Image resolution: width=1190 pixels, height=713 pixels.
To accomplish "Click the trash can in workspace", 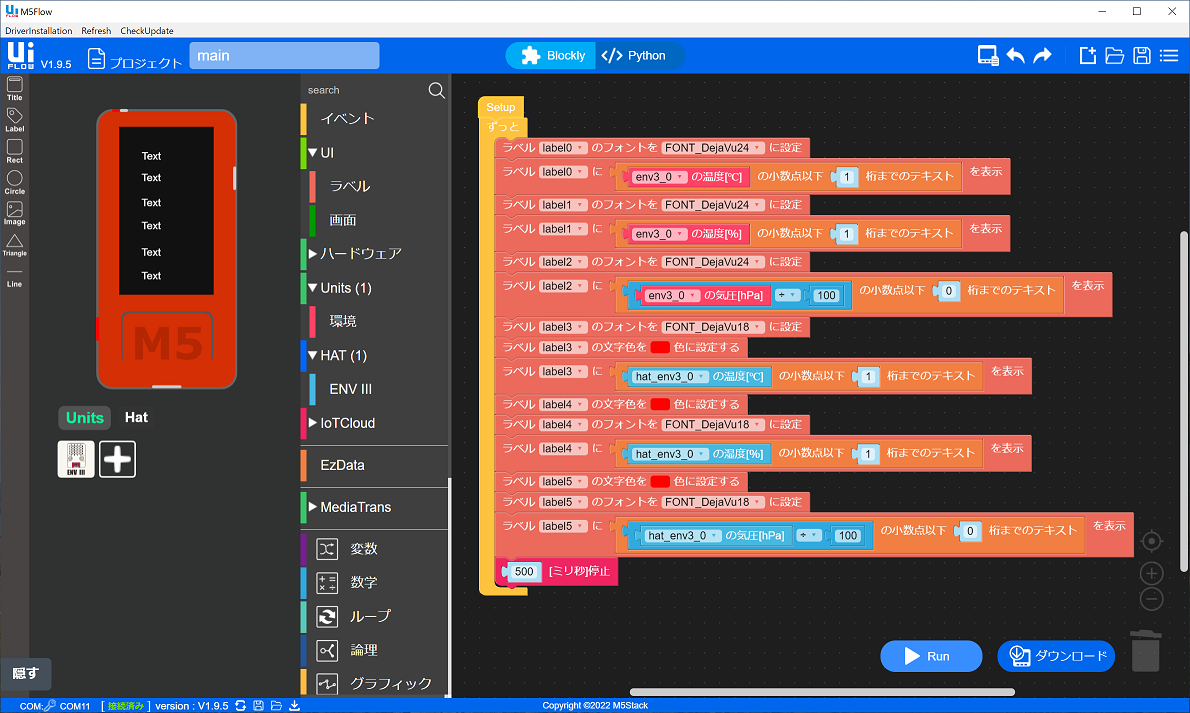I will point(1146,651).
